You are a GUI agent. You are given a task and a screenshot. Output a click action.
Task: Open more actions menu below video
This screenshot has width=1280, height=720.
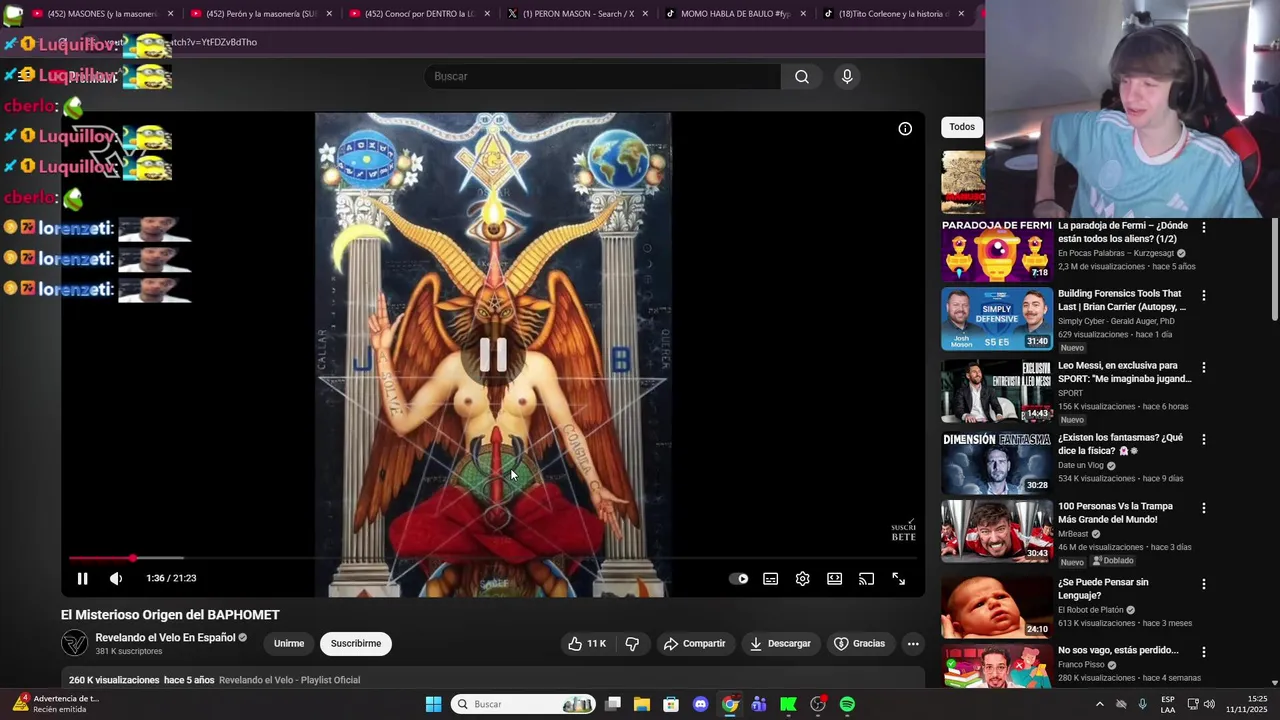(x=913, y=643)
